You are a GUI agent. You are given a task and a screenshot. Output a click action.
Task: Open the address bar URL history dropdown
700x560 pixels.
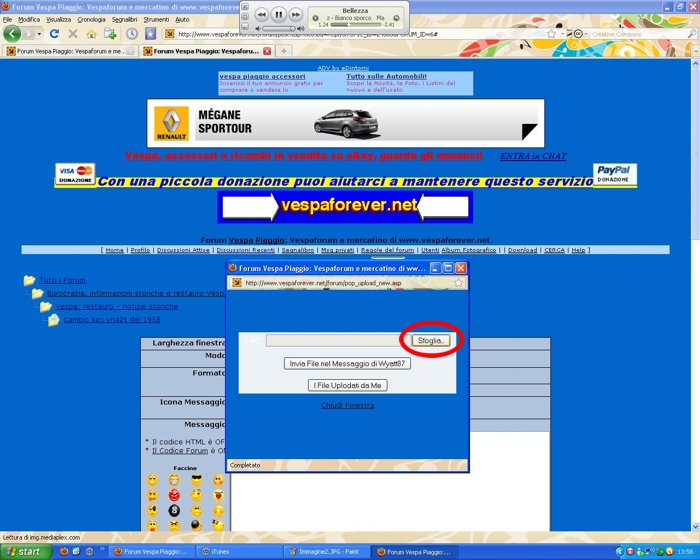562,34
